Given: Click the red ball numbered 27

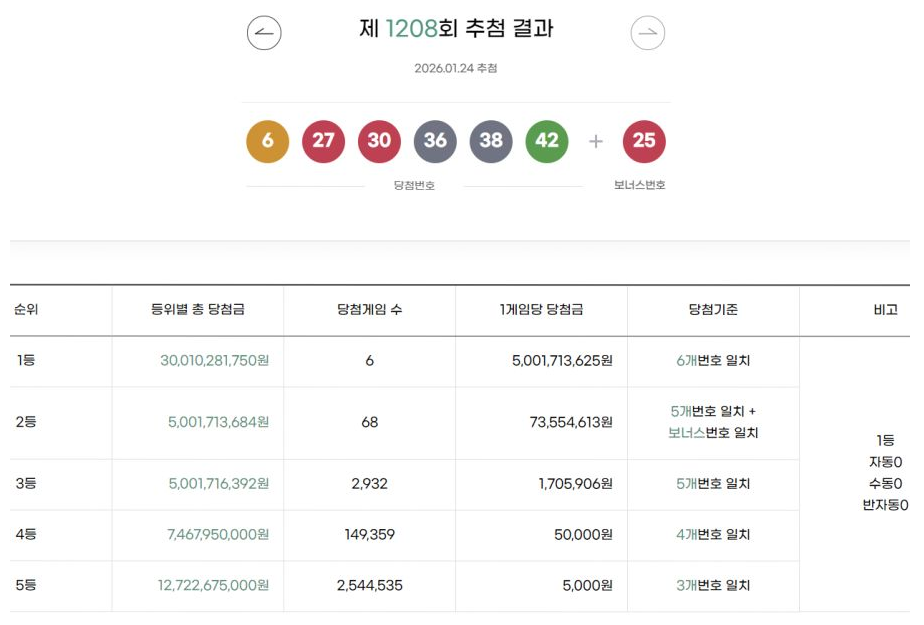Looking at the screenshot, I should click(x=323, y=141).
